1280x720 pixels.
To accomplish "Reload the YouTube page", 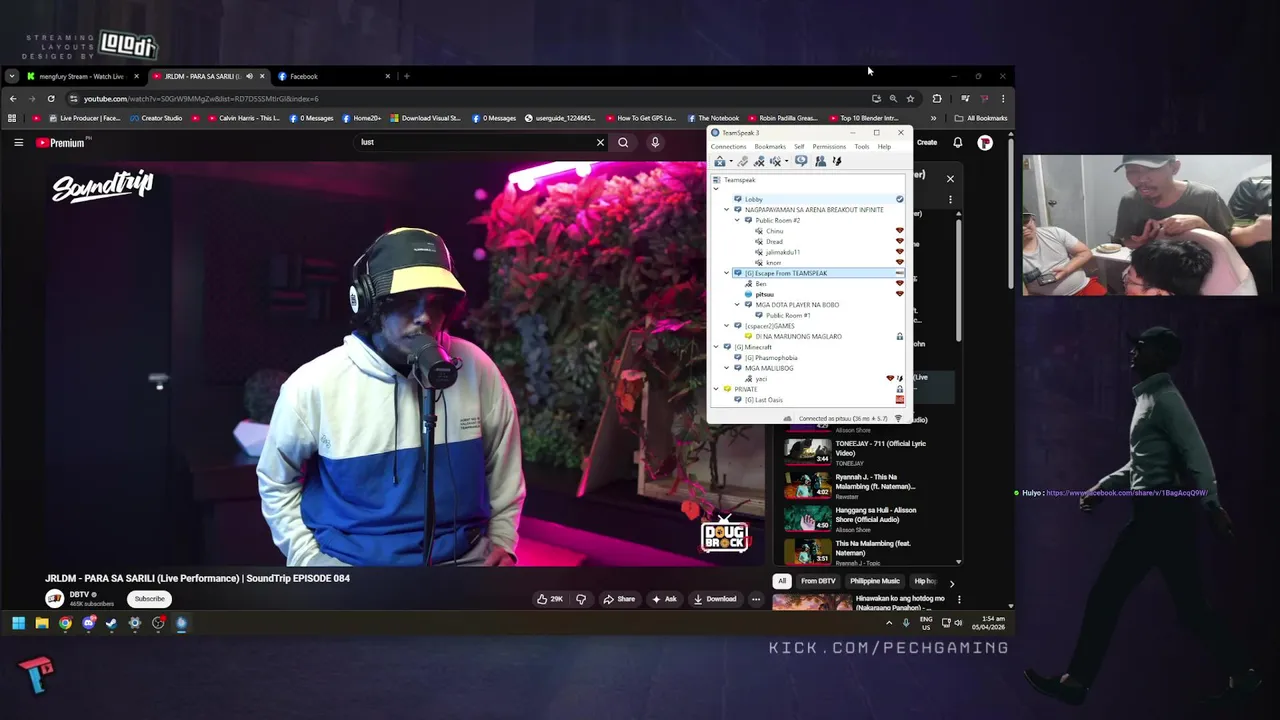I will (x=51, y=99).
